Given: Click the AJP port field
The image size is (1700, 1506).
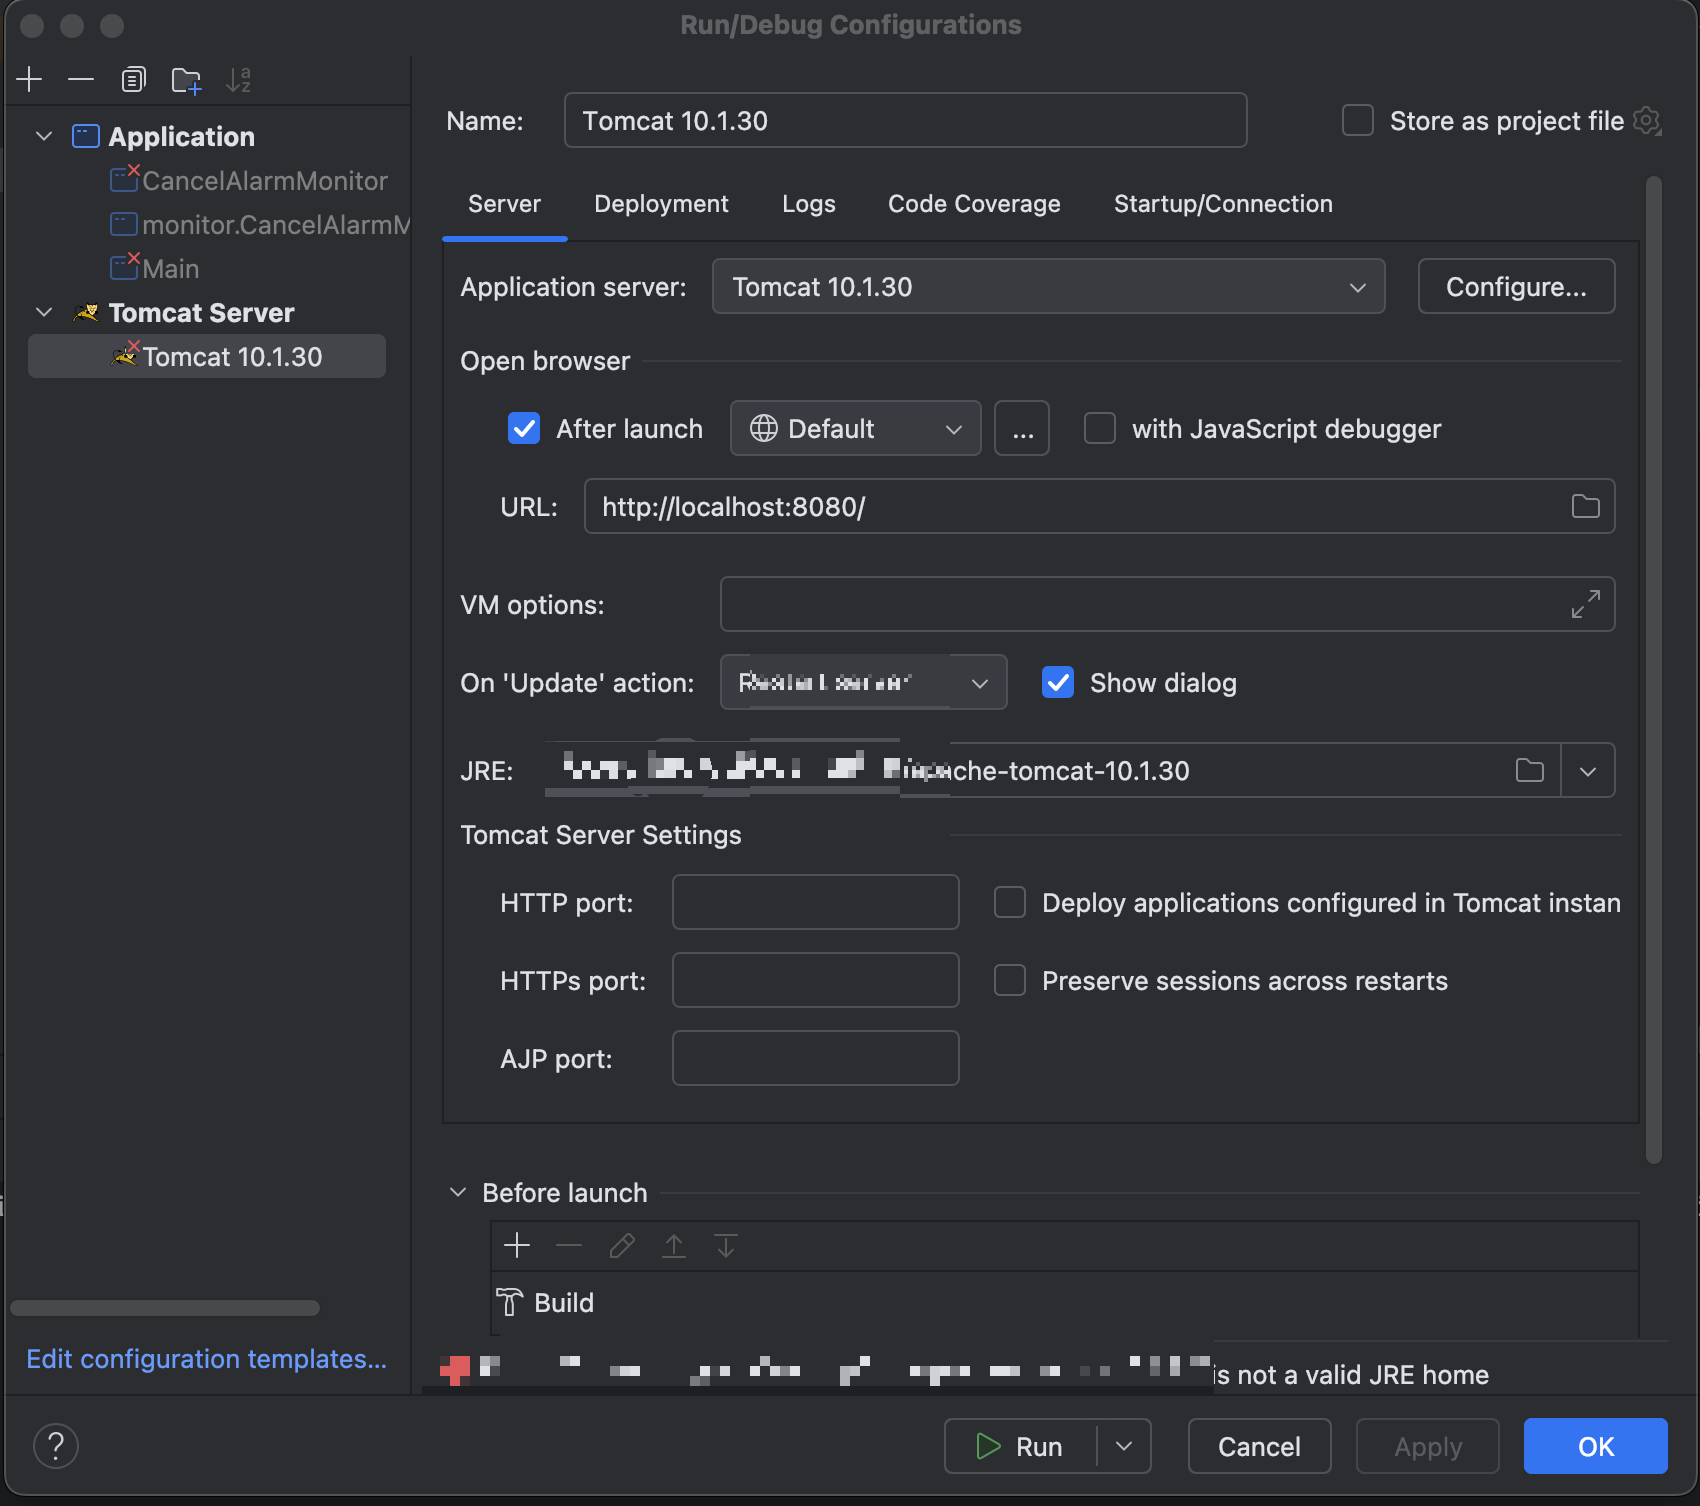Looking at the screenshot, I should coord(815,1058).
